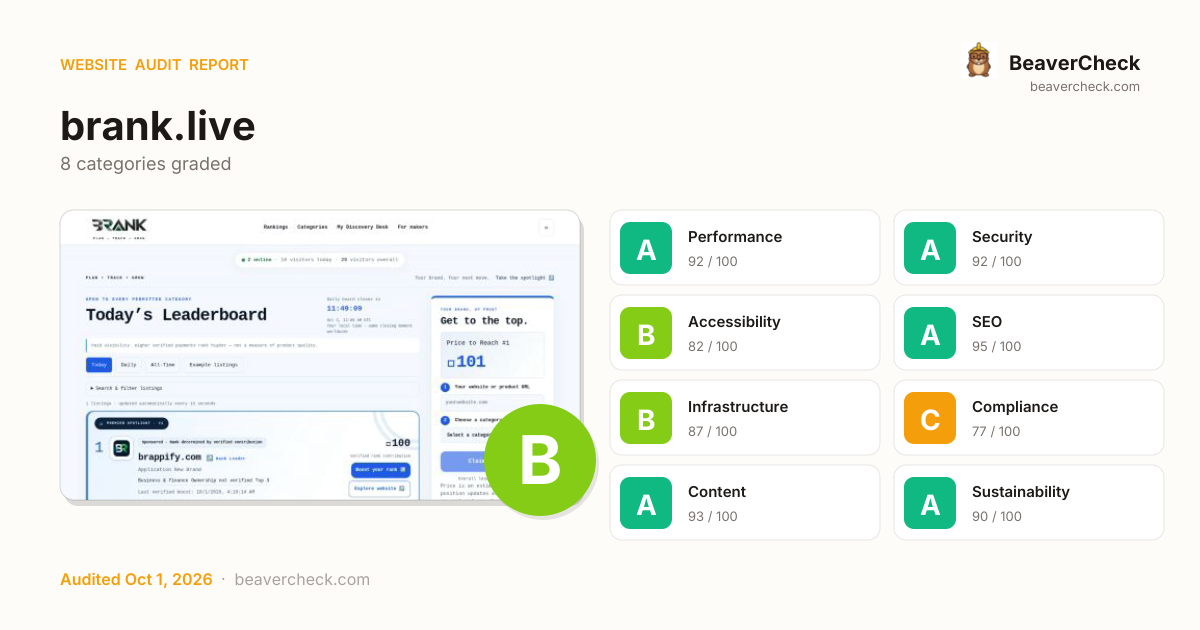Click the brank.live domain heading
This screenshot has width=1200, height=630.
(x=158, y=126)
